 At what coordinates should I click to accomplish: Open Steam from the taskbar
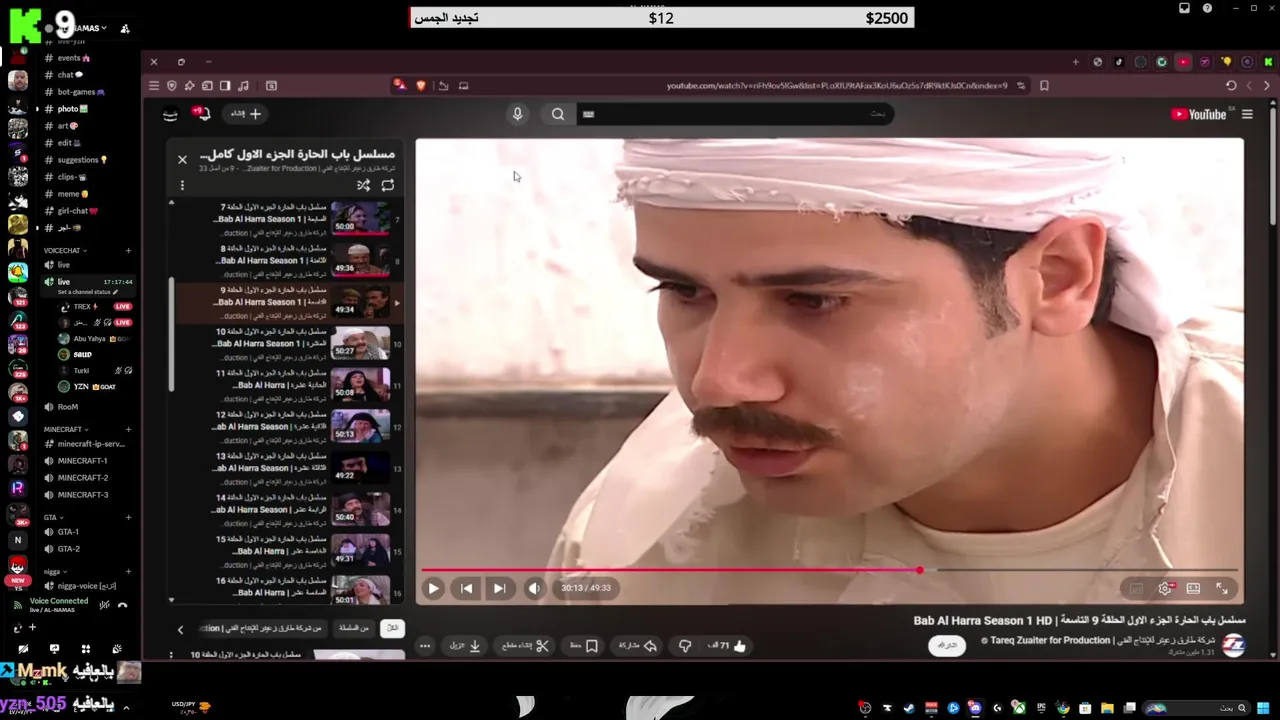point(909,708)
